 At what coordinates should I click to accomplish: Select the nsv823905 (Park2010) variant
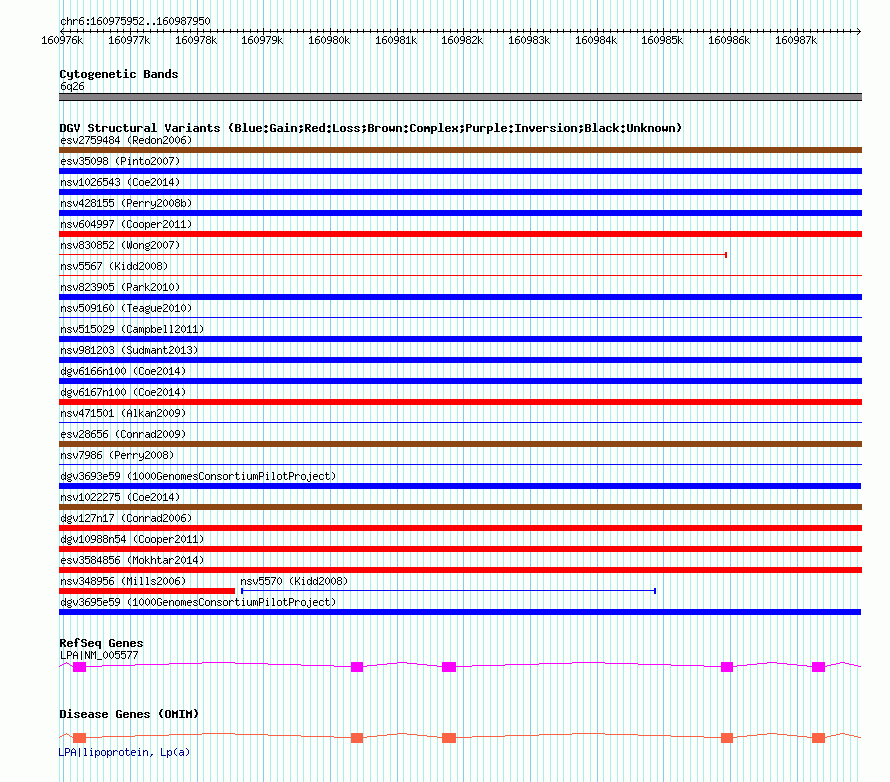[120, 287]
